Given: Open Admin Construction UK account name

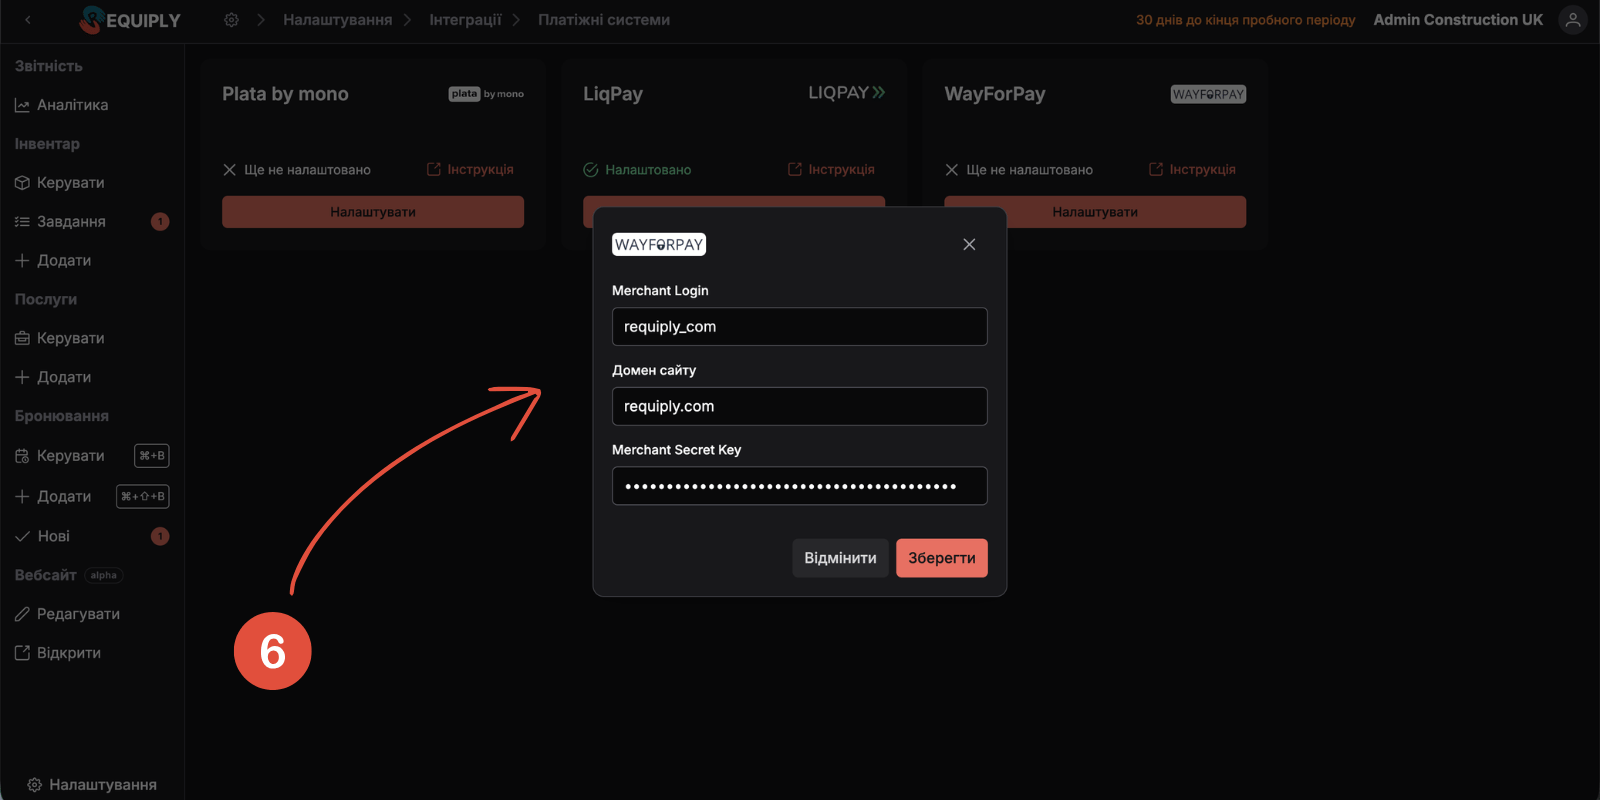Looking at the screenshot, I should click(x=1458, y=20).
